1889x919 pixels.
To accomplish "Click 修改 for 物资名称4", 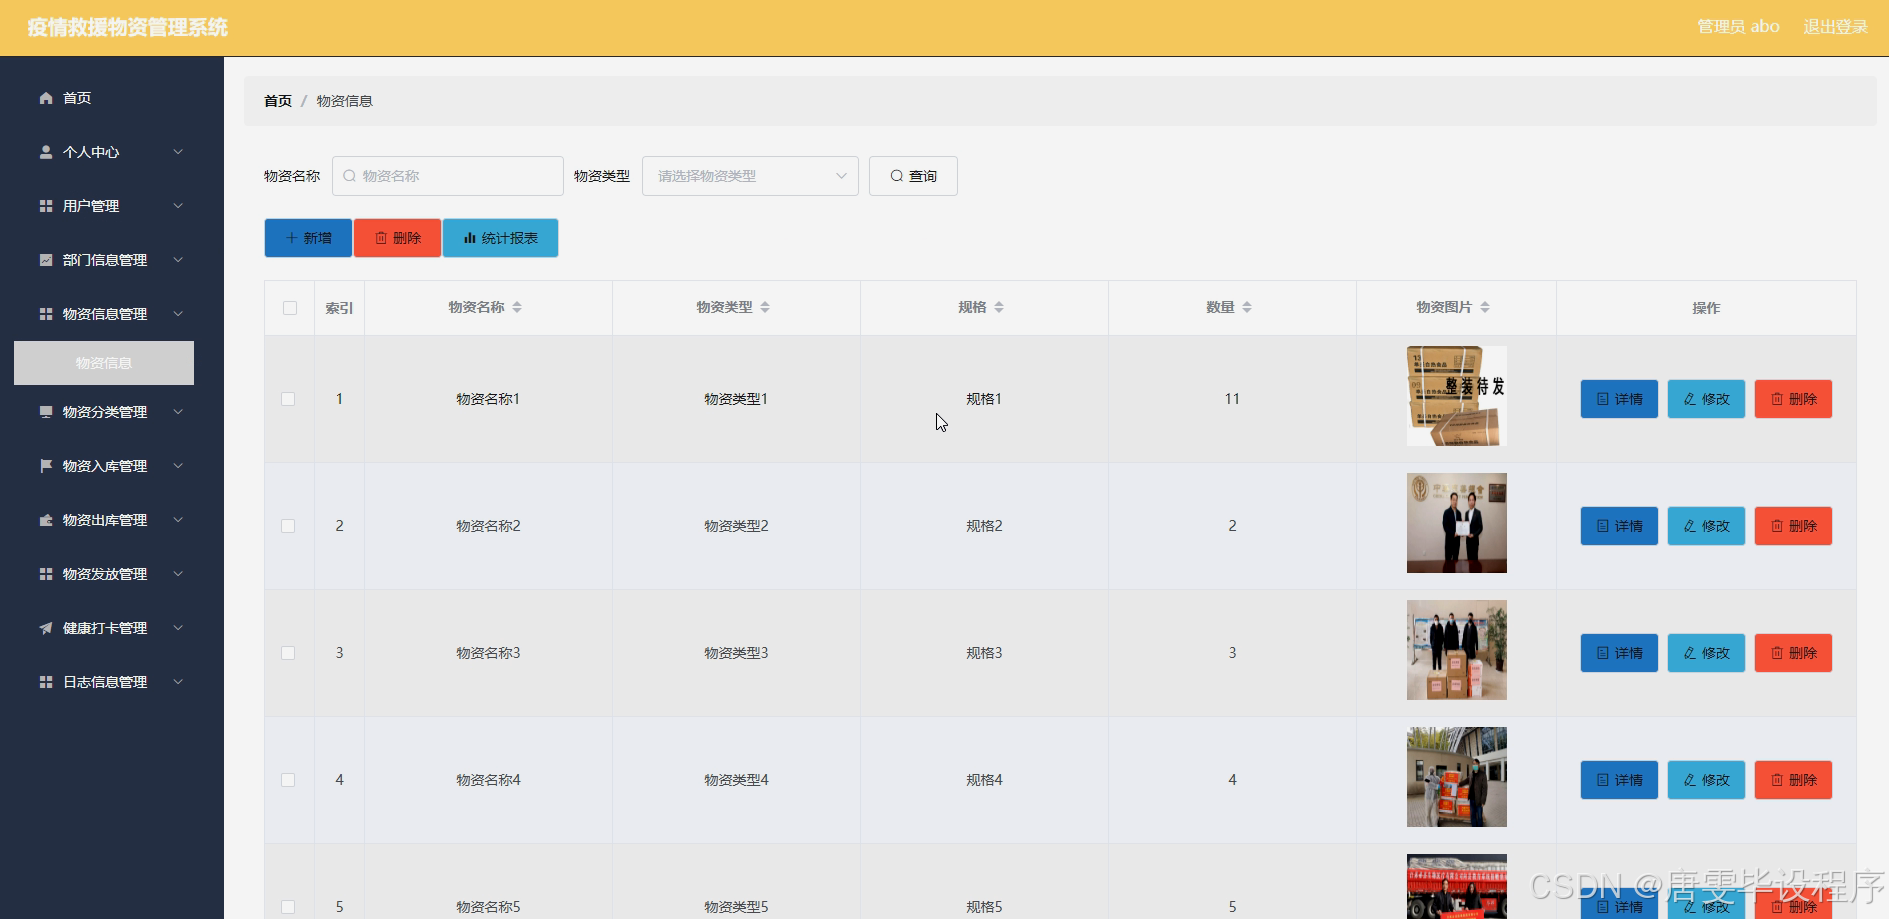I will 1706,780.
